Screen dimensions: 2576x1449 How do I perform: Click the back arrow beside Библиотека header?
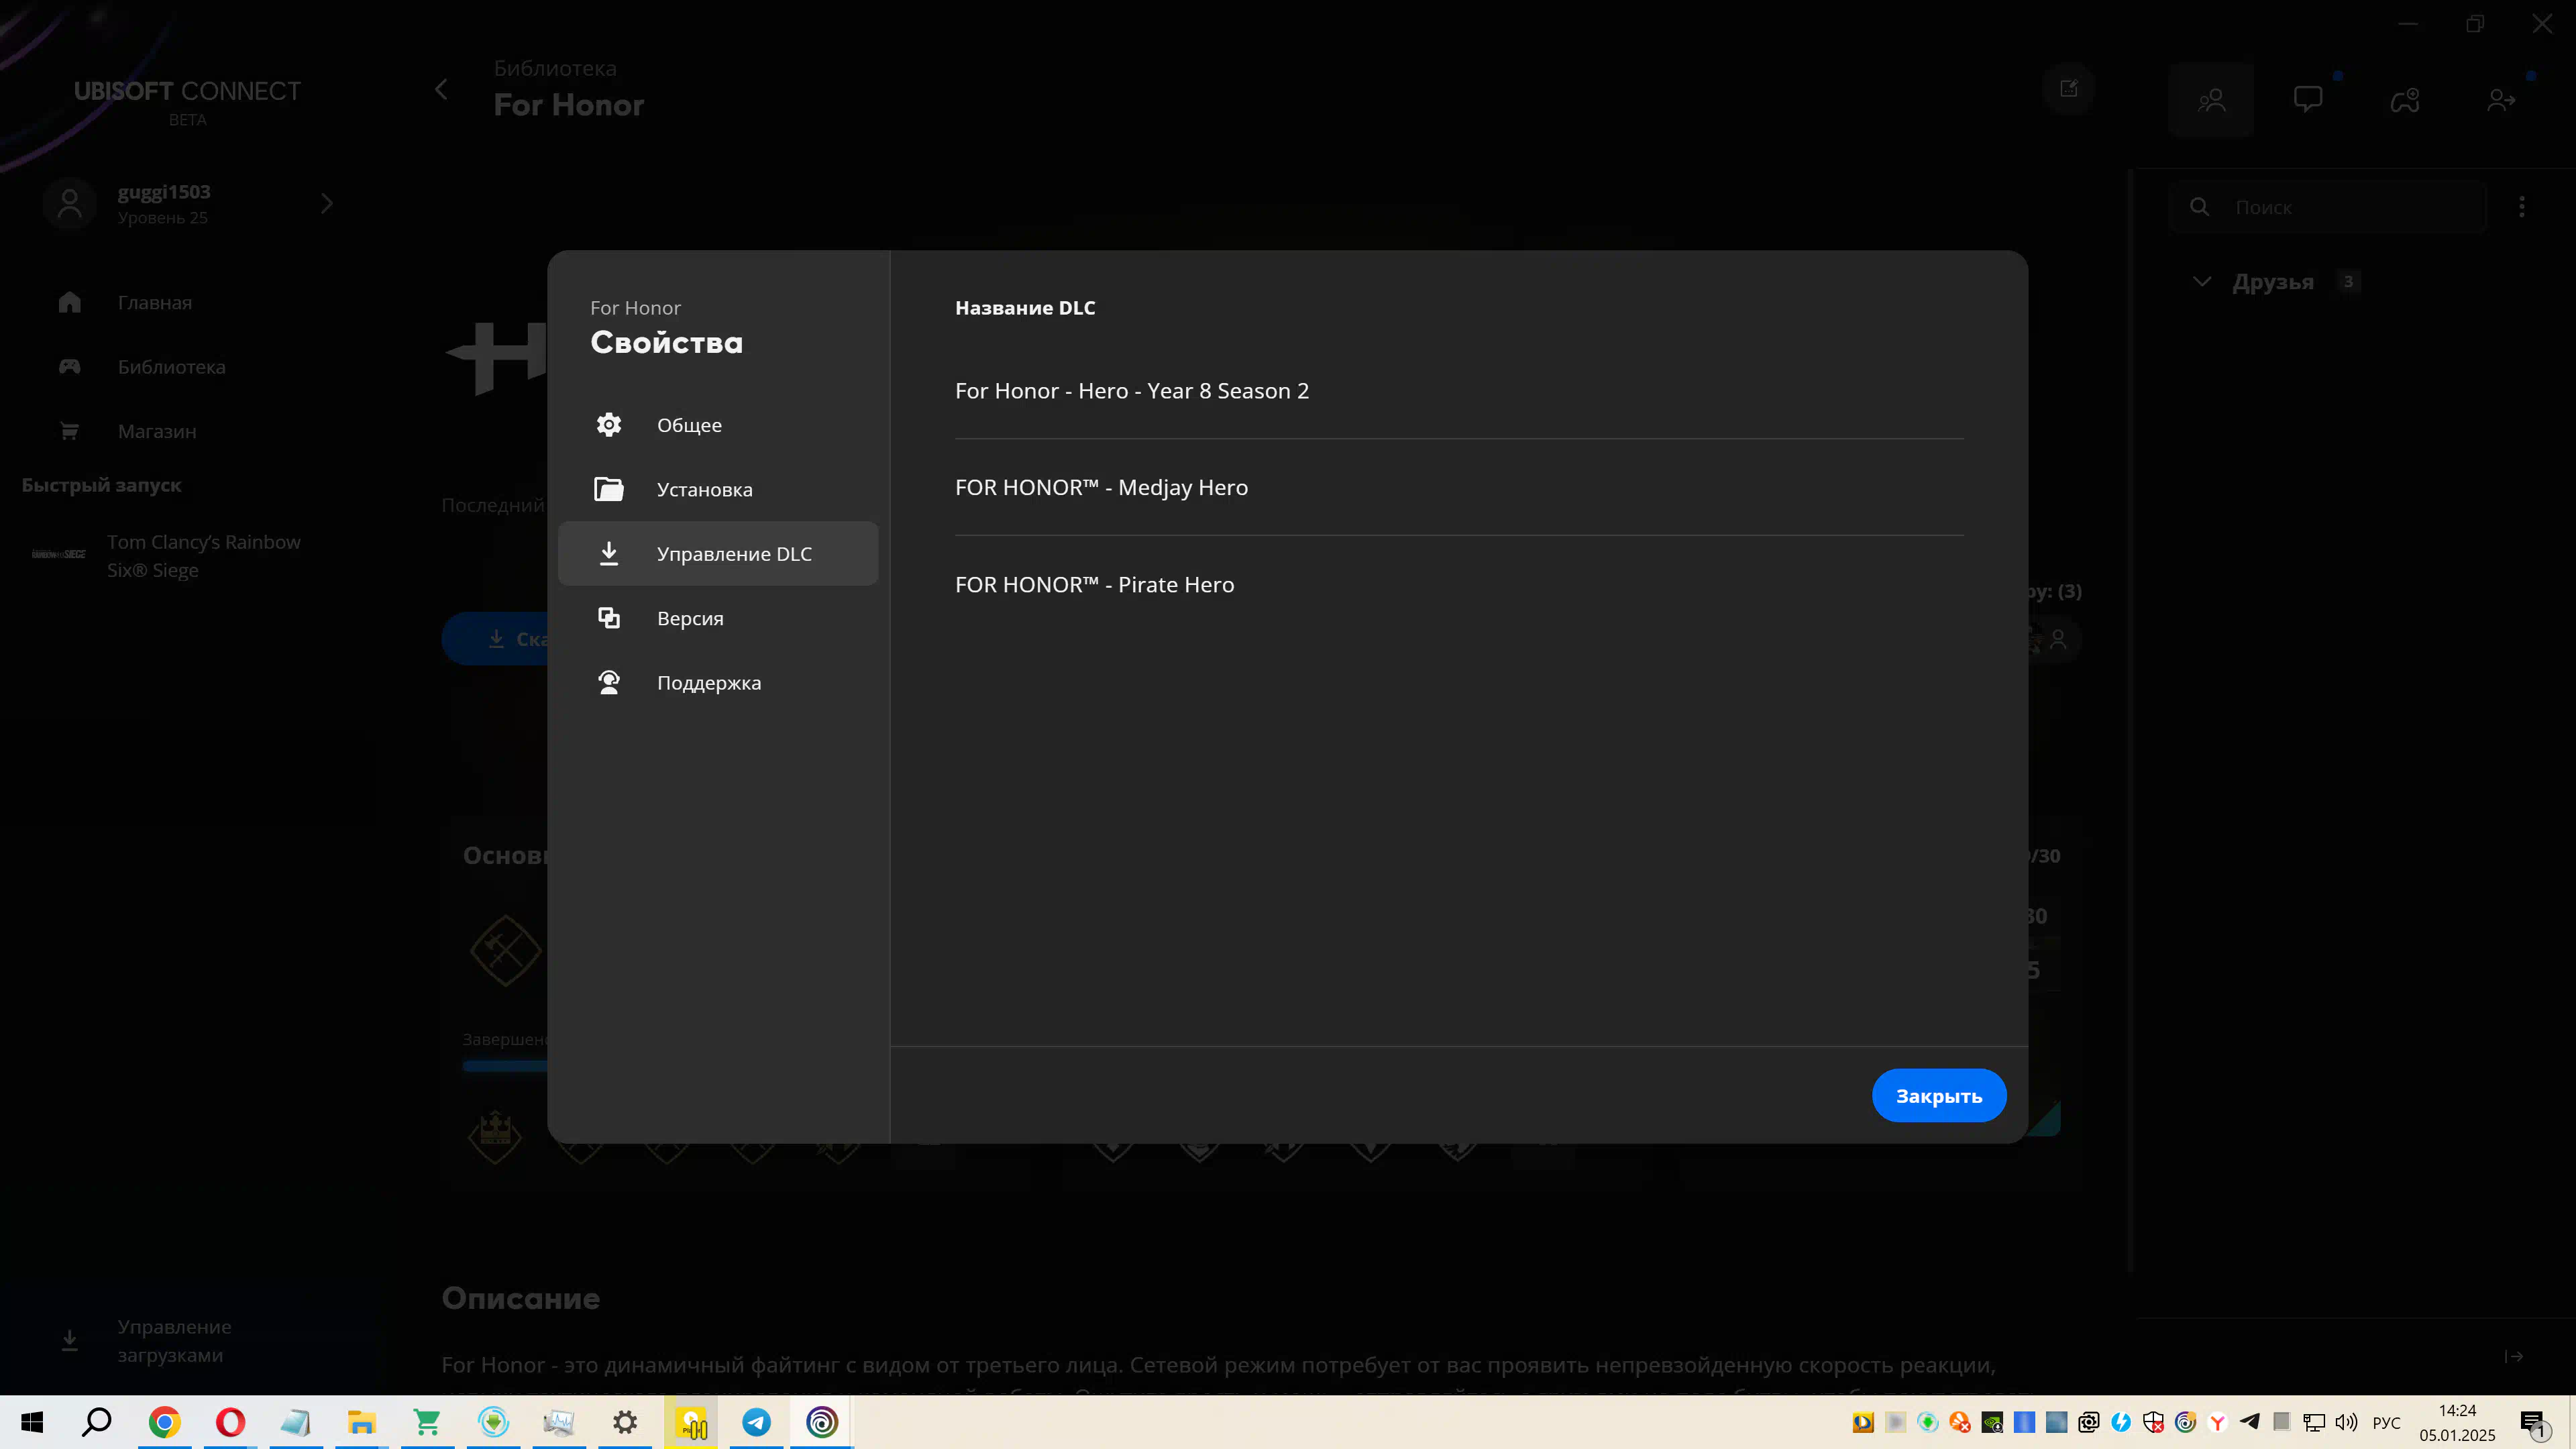click(441, 89)
